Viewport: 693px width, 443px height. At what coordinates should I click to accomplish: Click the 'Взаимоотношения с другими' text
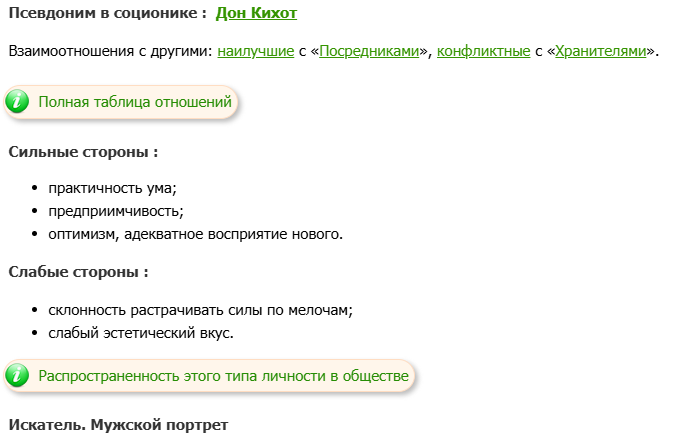click(111, 50)
